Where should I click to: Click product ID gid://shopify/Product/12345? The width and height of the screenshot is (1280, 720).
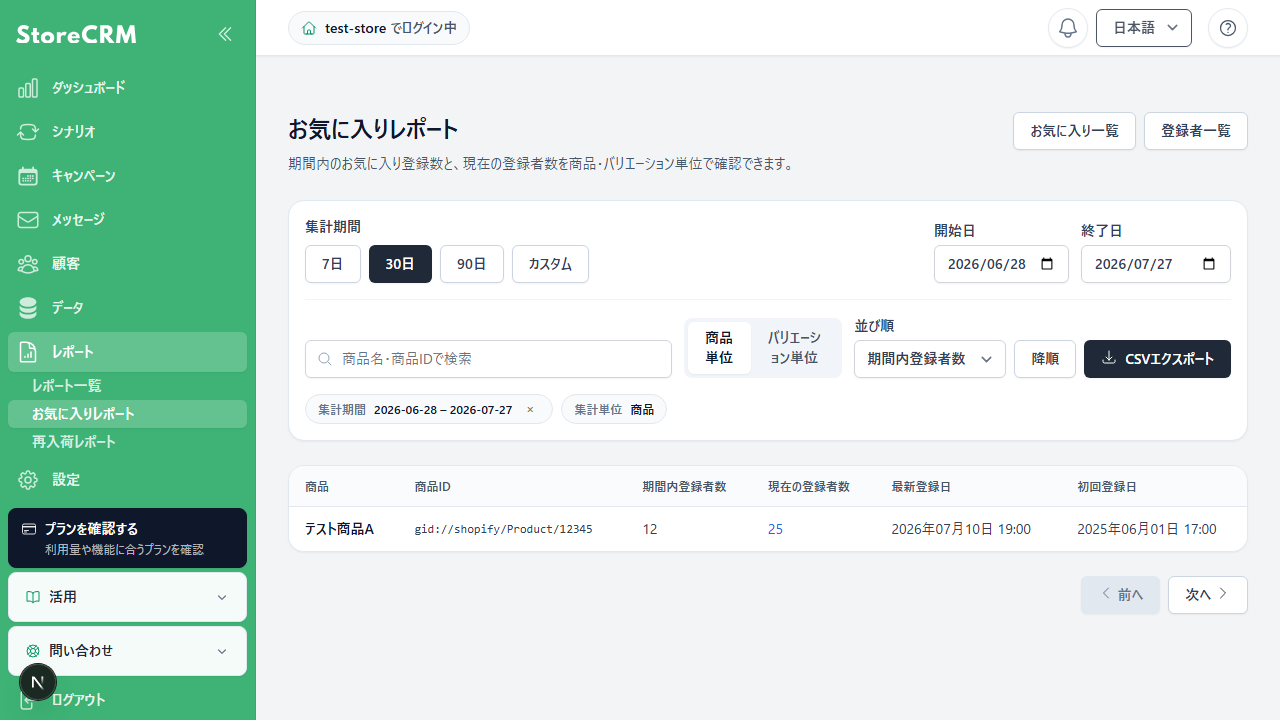coord(503,529)
